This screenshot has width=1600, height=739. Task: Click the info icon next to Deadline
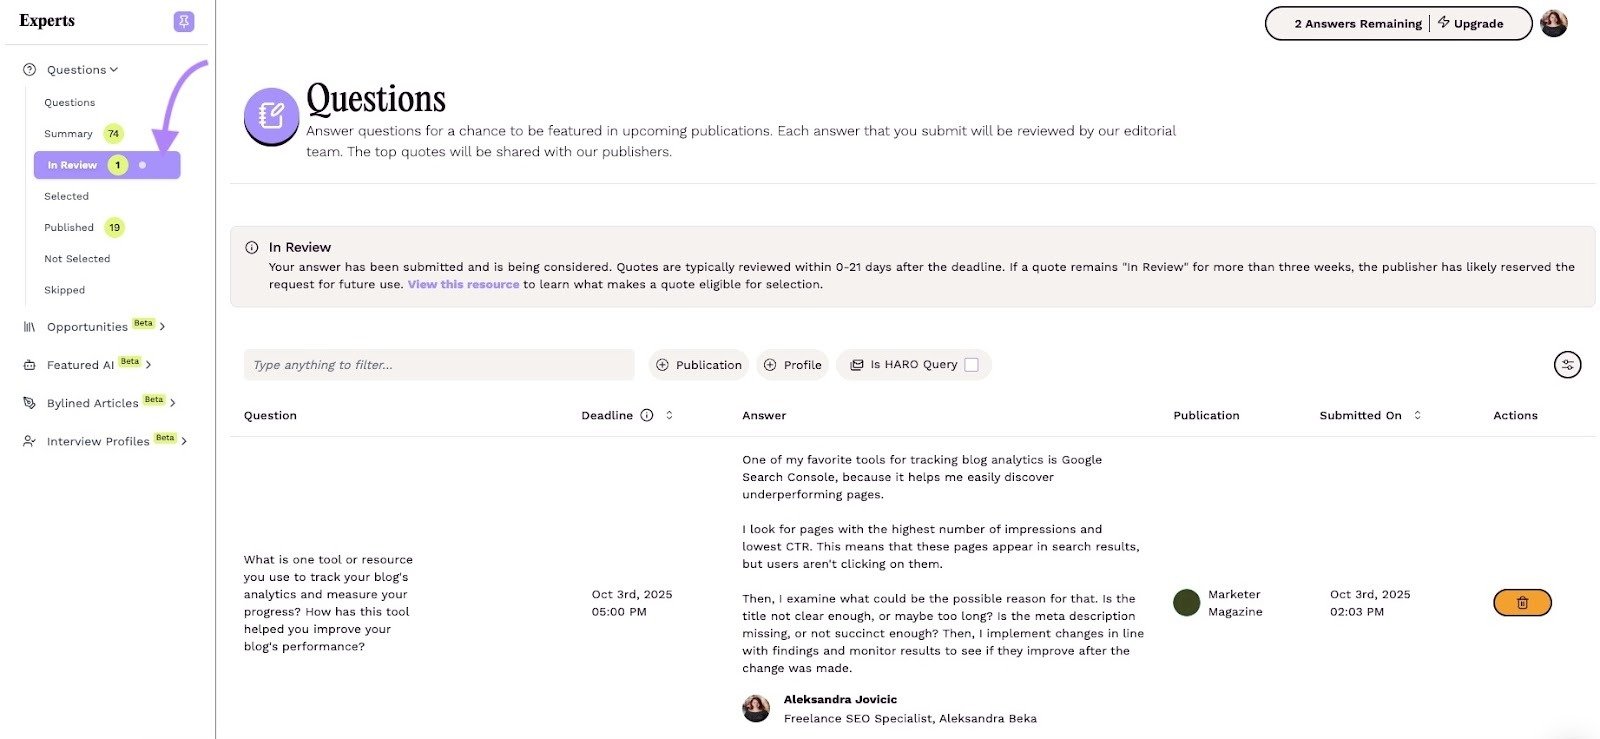coord(646,415)
